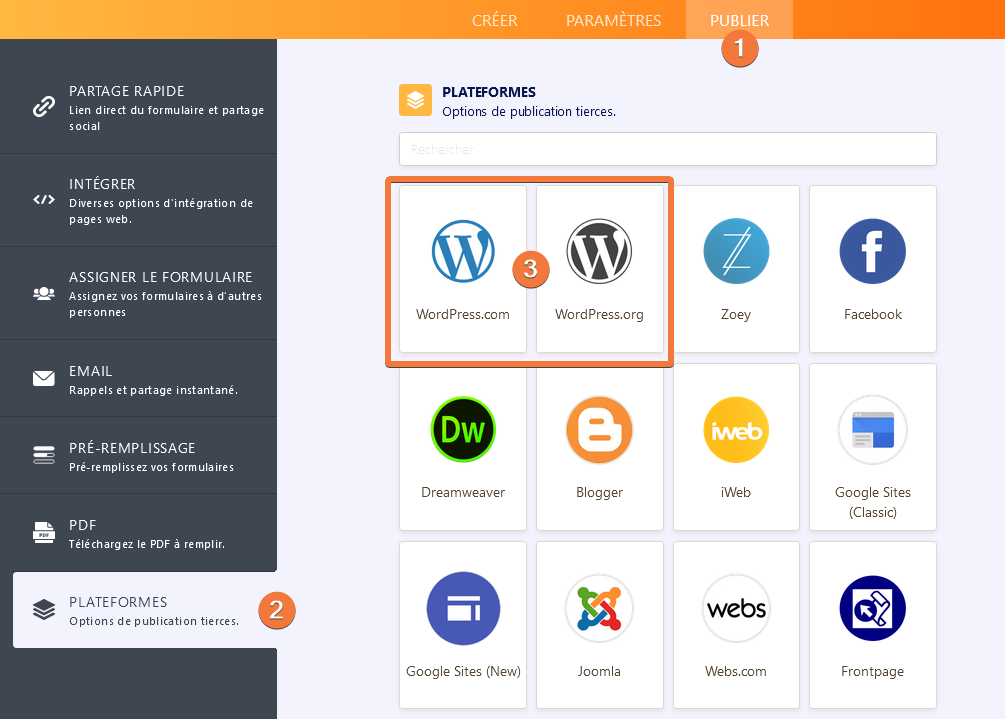Click the Webs.com label text
Image resolution: width=1005 pixels, height=719 pixels.
(736, 672)
